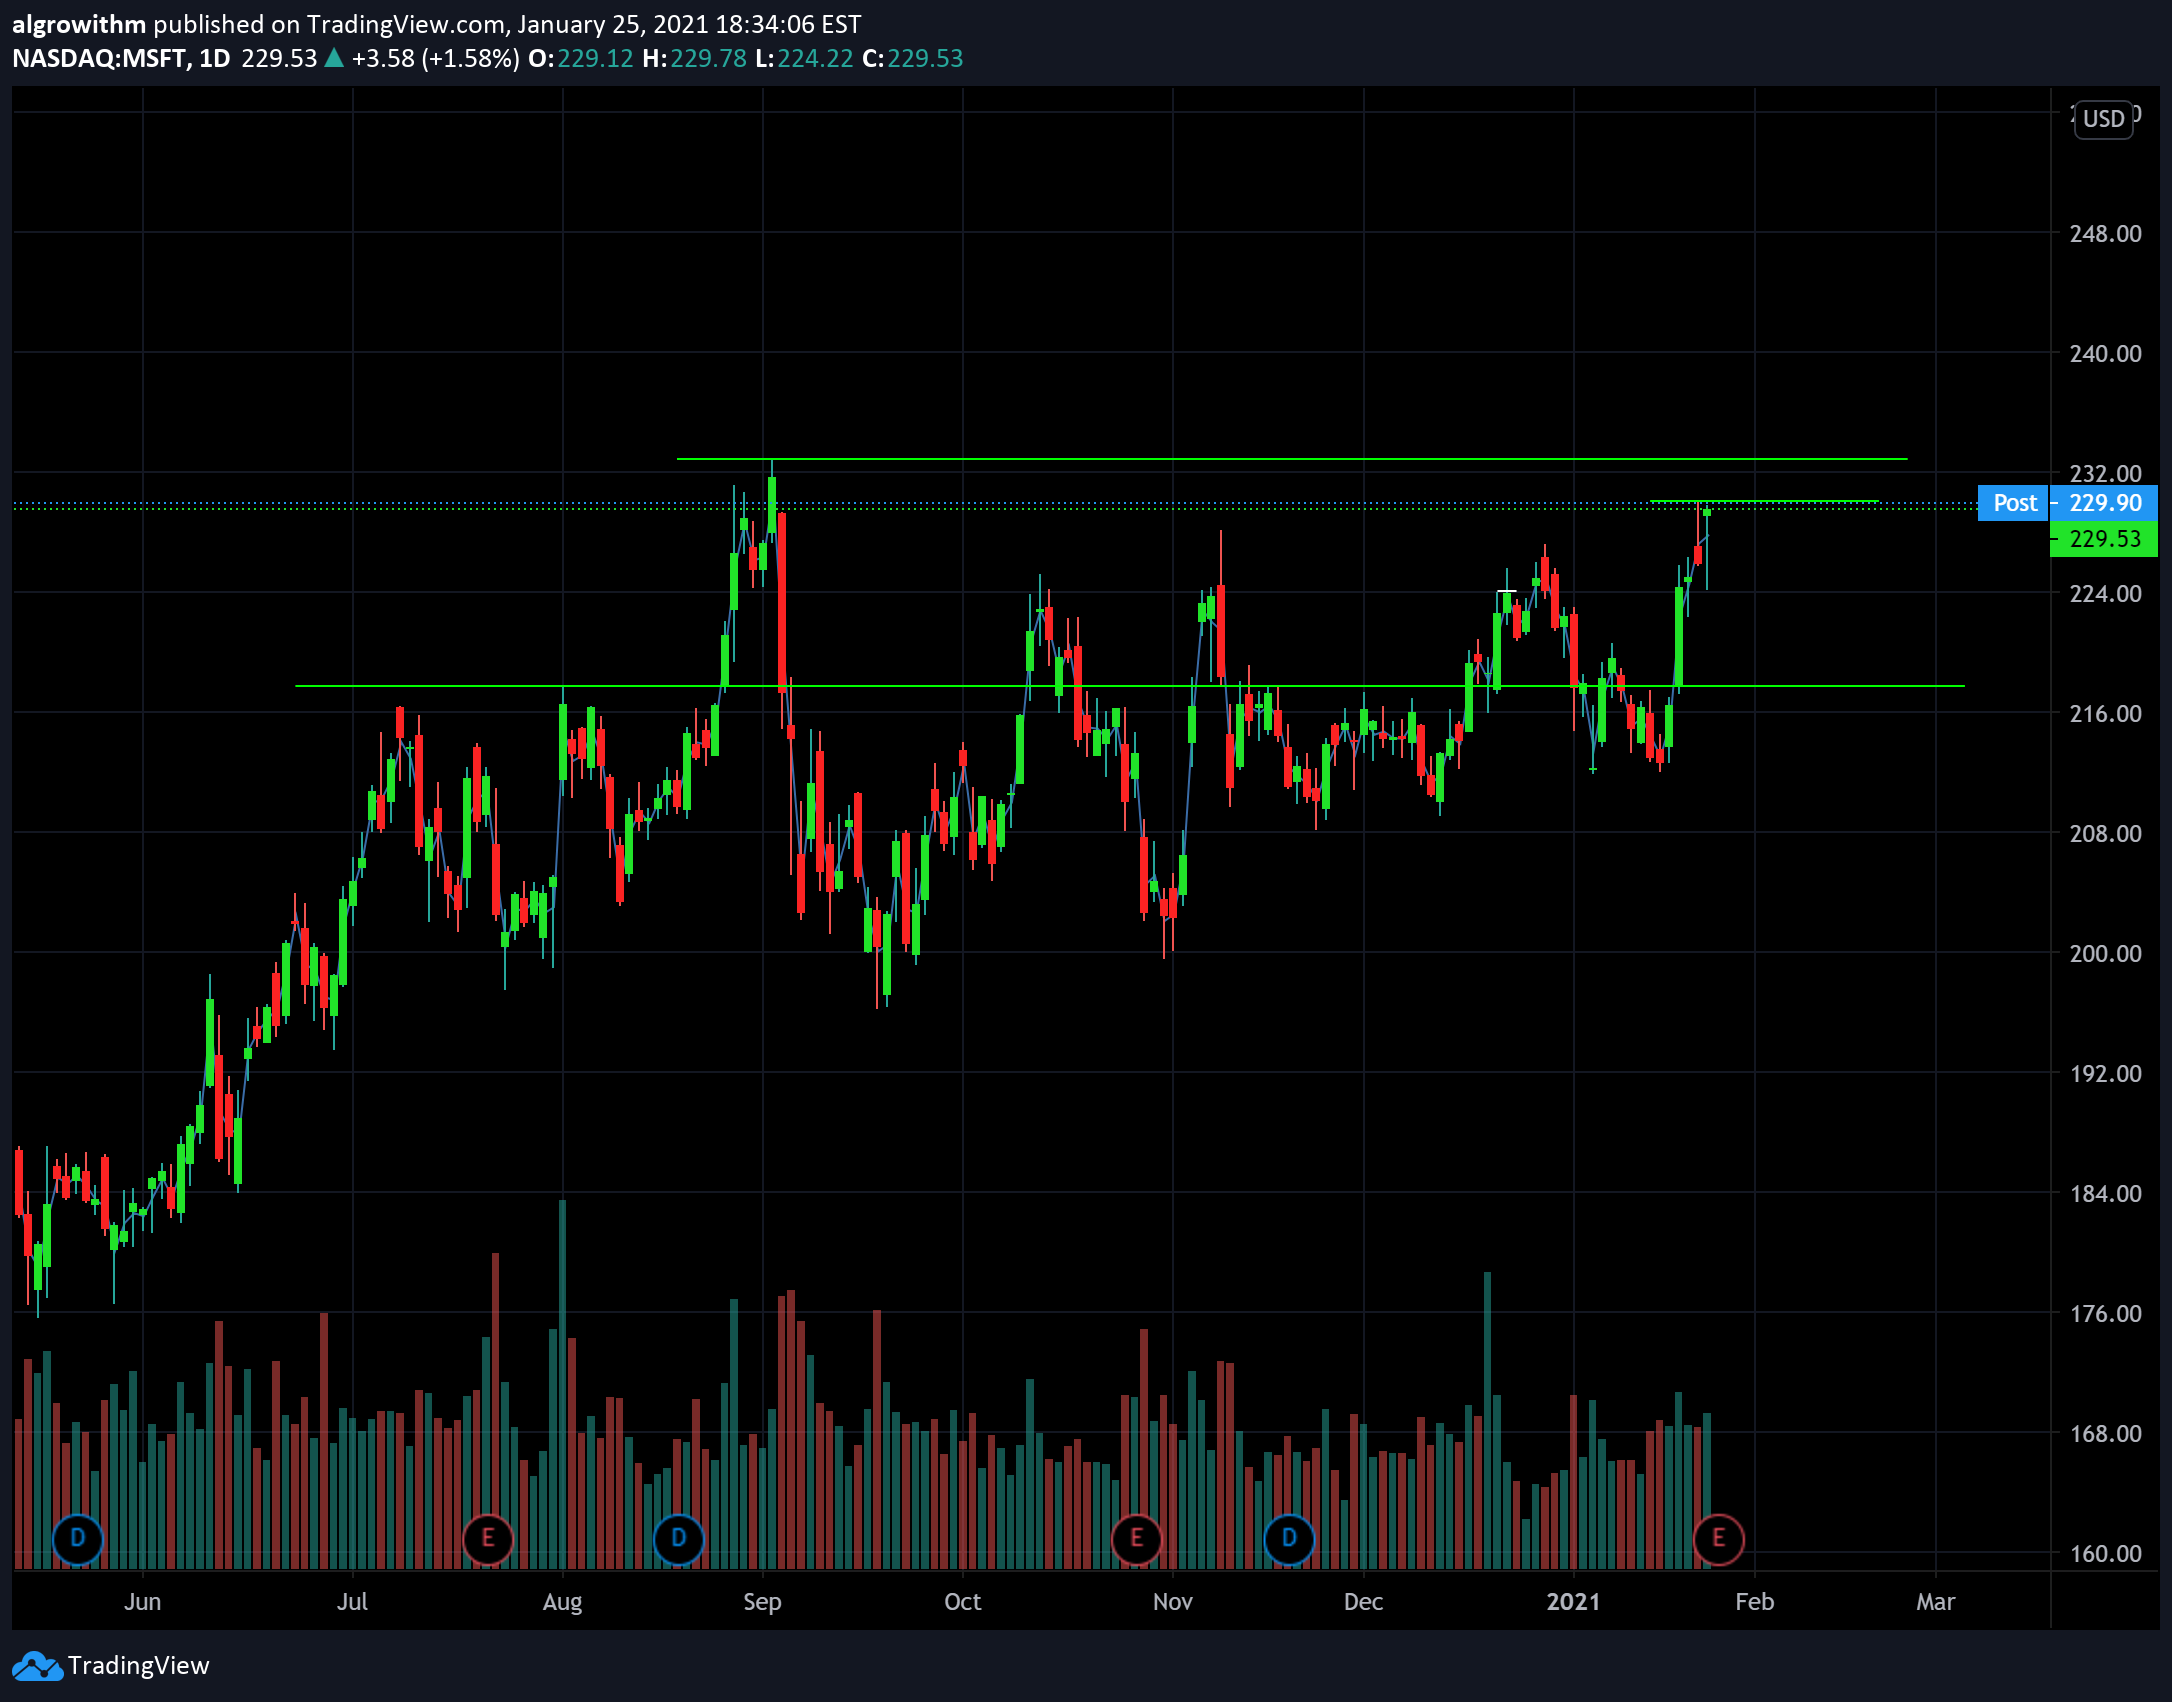Click the 160.00 price axis label
The width and height of the screenshot is (2172, 1702).
pyautogui.click(x=2106, y=1554)
